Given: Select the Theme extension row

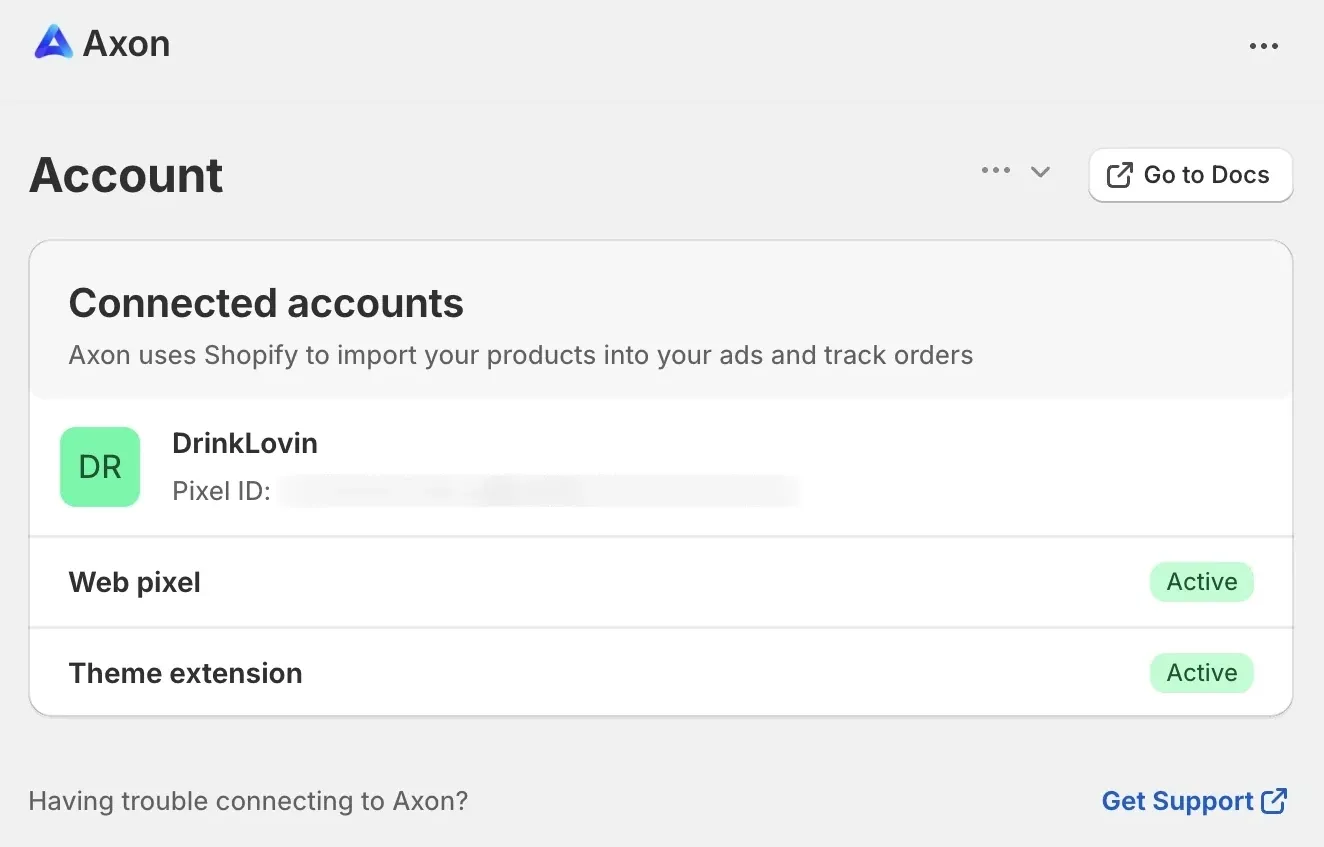Looking at the screenshot, I should (x=185, y=672).
